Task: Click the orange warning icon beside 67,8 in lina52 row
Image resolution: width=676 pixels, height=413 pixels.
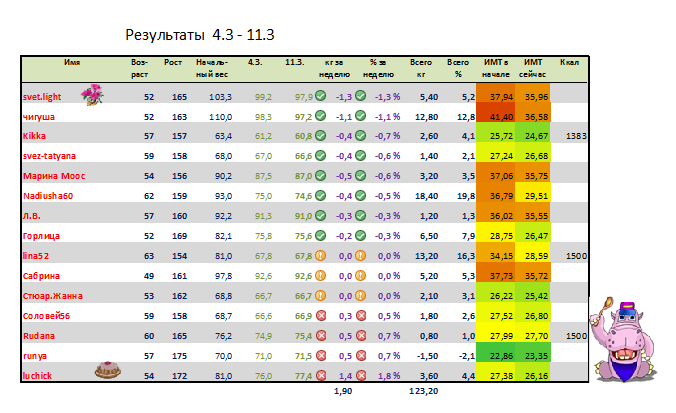Action: point(320,255)
